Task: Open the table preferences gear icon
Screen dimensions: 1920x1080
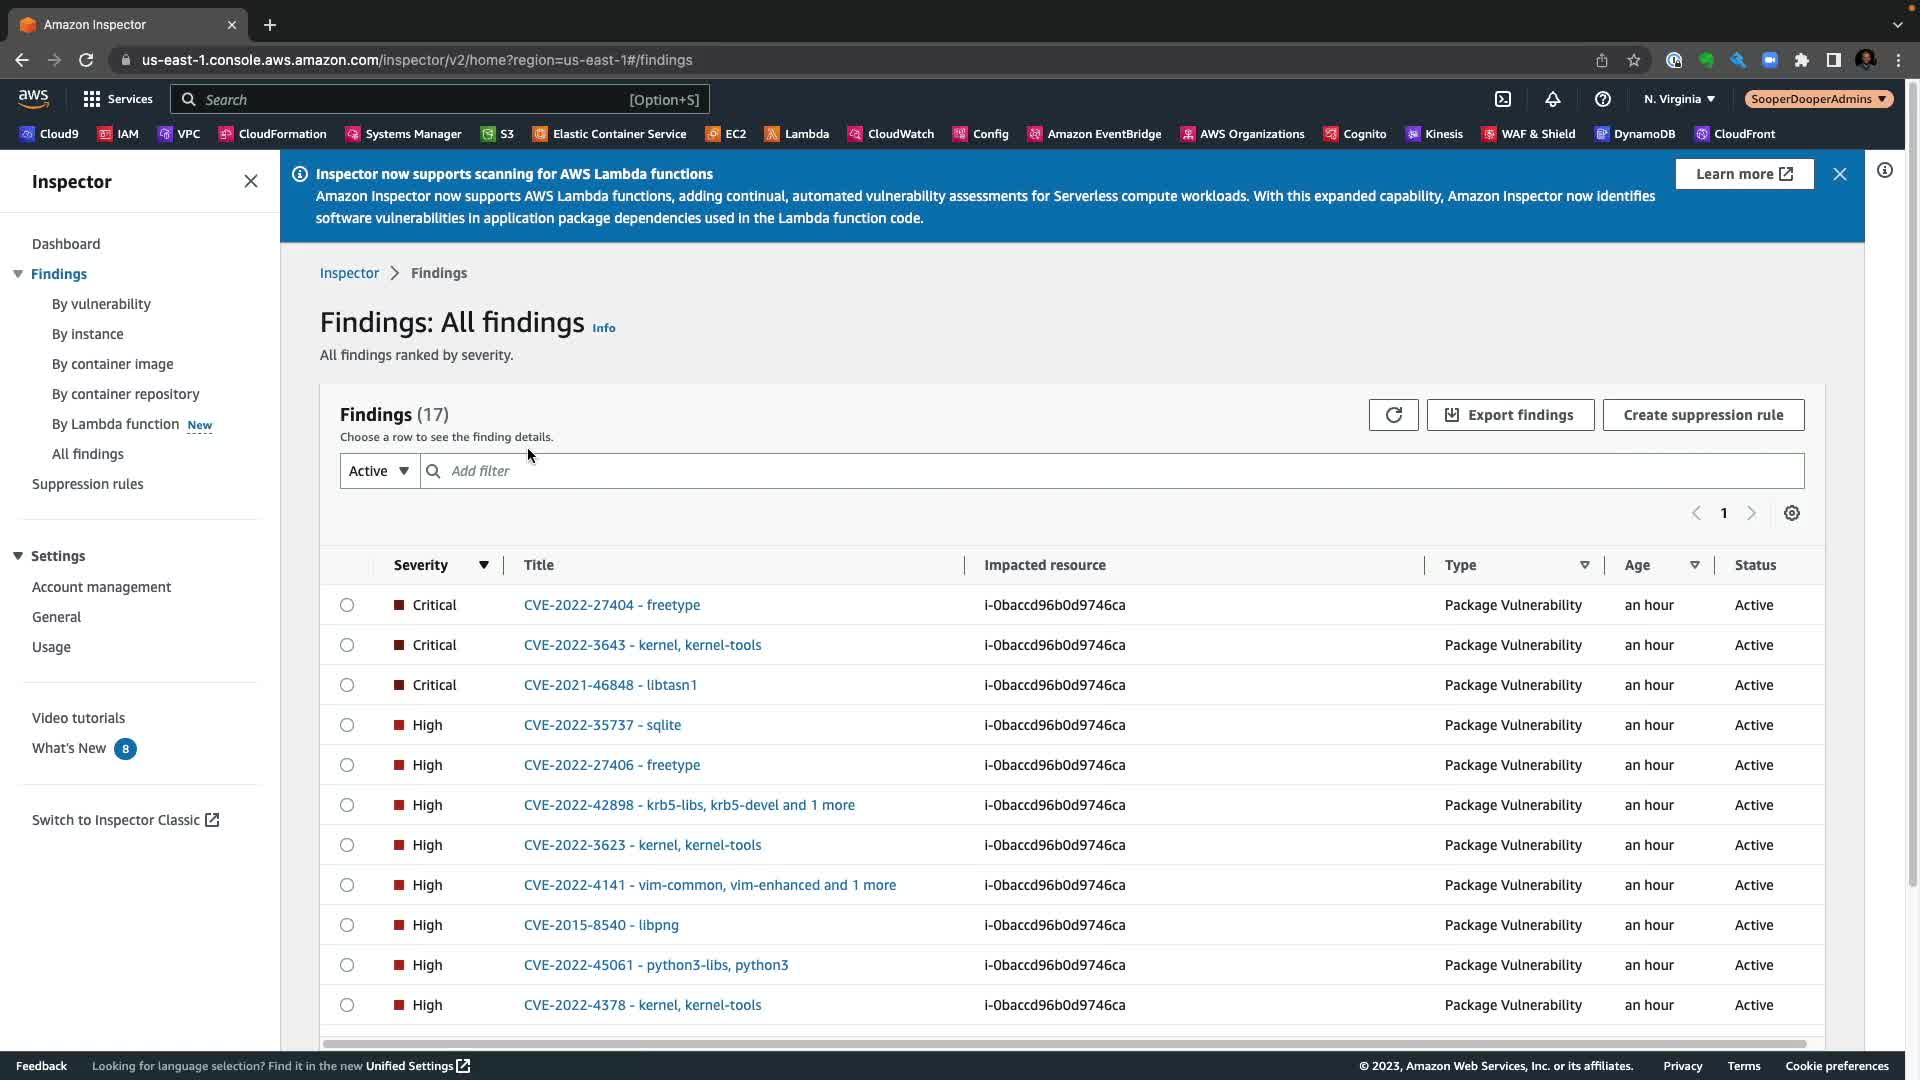Action: pyautogui.click(x=1791, y=513)
